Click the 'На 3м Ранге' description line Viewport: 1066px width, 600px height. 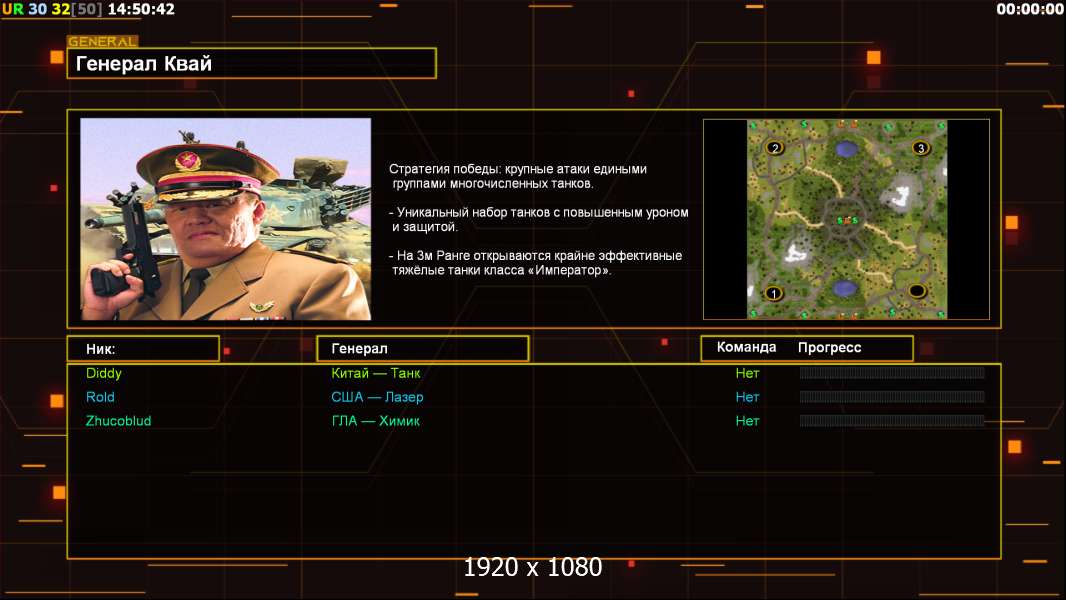point(535,263)
